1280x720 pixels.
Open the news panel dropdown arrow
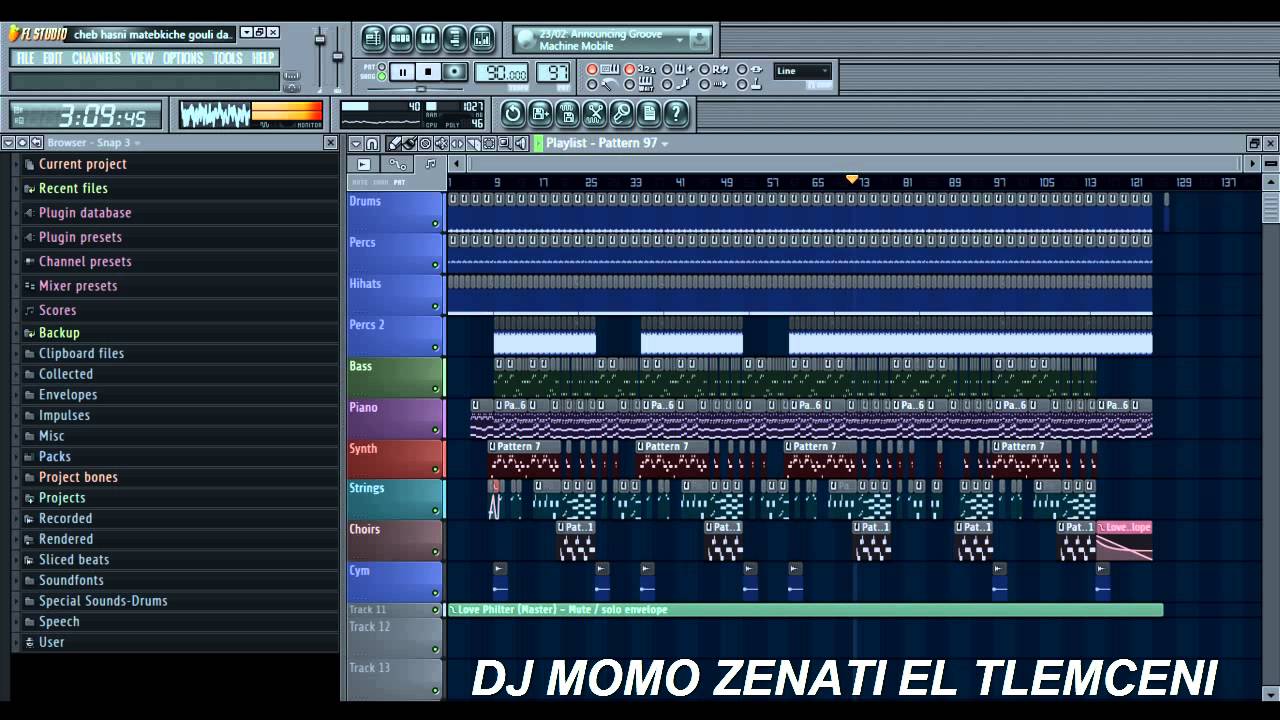coord(680,40)
